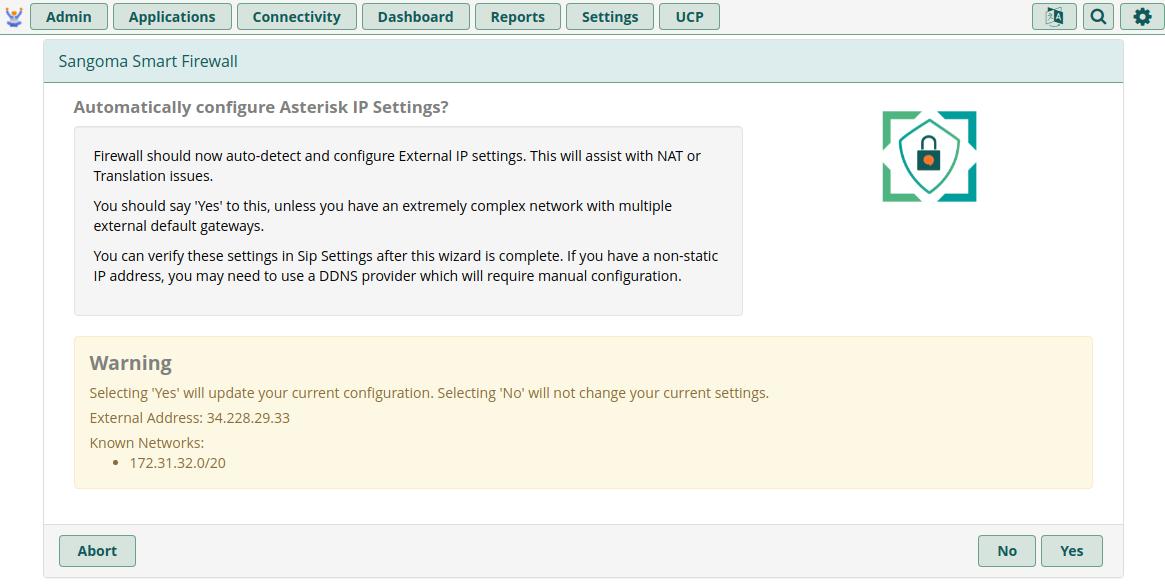Image resolution: width=1165 pixels, height=588 pixels.
Task: Expand the Connectivity menu
Action: pos(296,17)
